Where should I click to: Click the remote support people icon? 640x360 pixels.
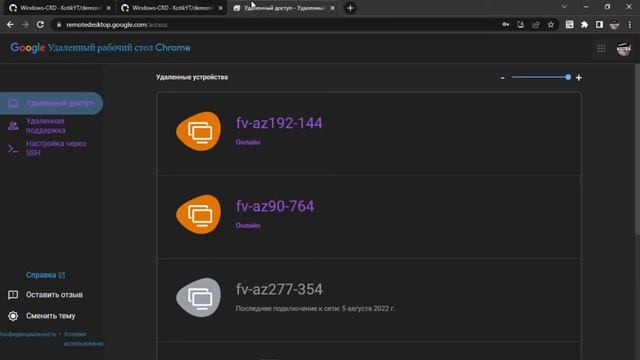click(x=13, y=126)
